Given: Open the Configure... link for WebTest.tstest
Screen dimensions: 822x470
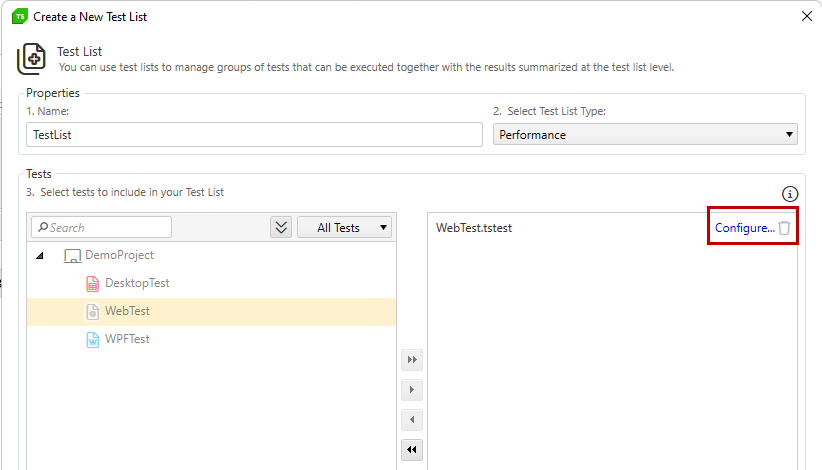Looking at the screenshot, I should pos(744,228).
